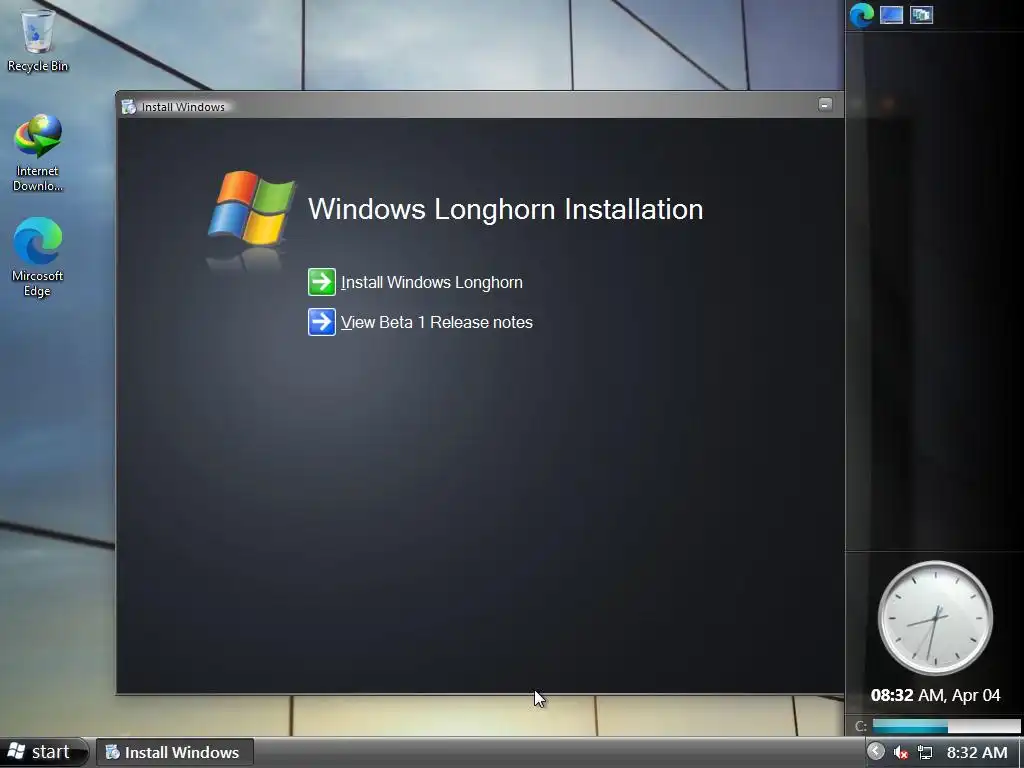Click the network connection tray icon
Viewport: 1024px width, 768px height.
coord(925,753)
